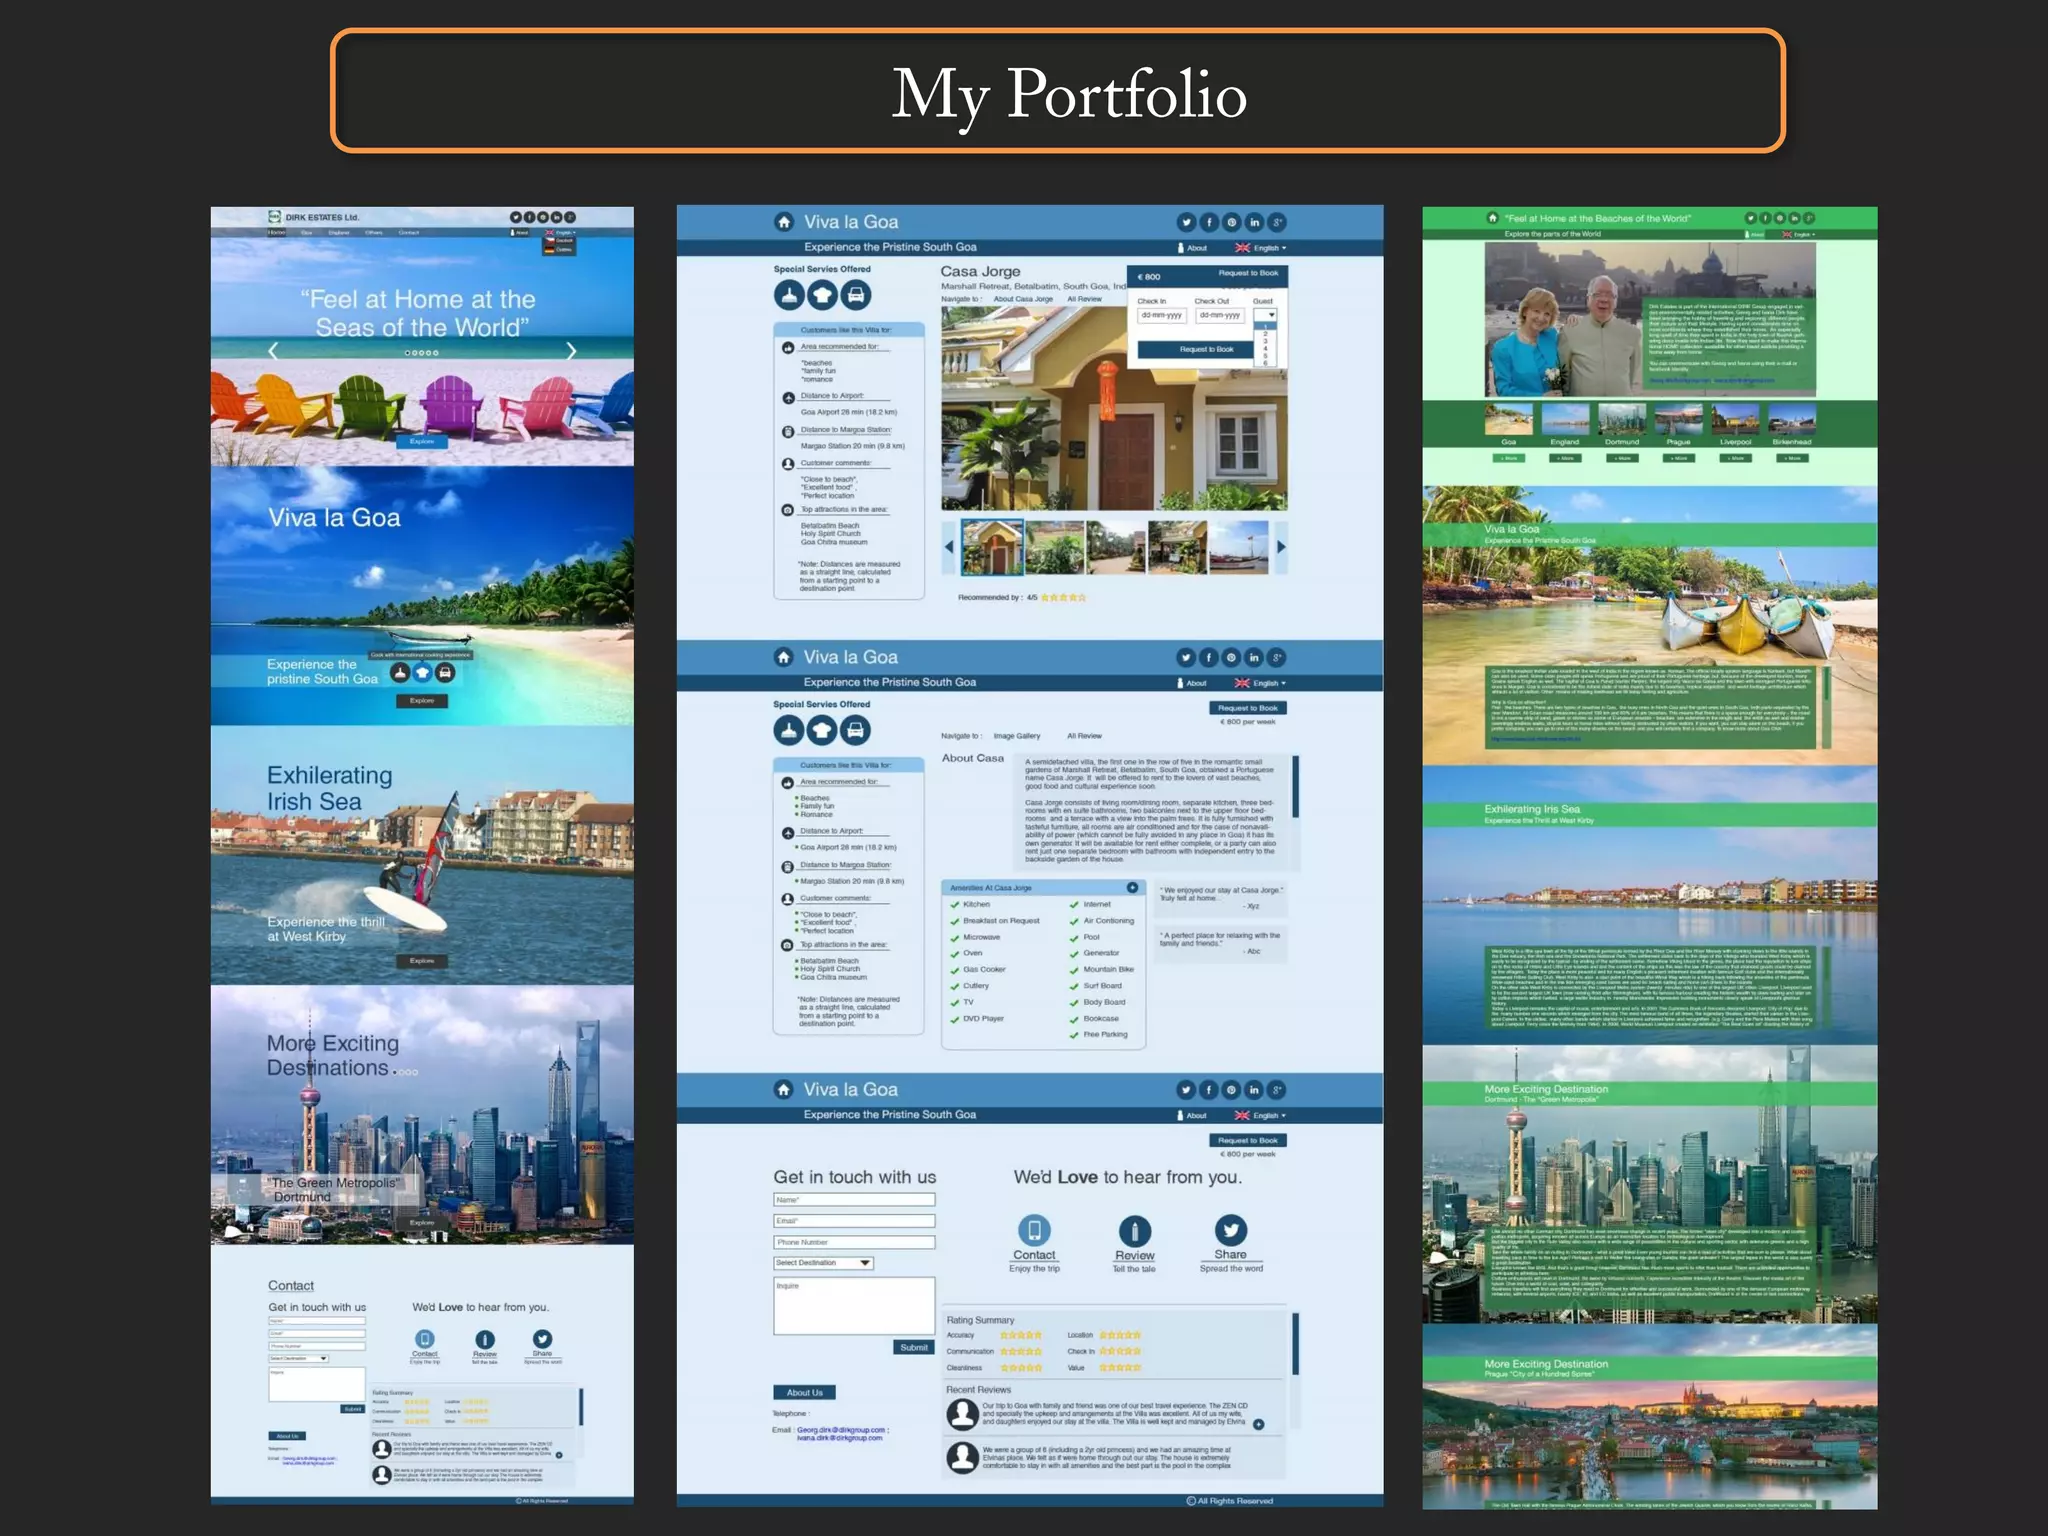
Task: Open Home tab in Dirk Estates navigation bar
Action: pos(277,232)
